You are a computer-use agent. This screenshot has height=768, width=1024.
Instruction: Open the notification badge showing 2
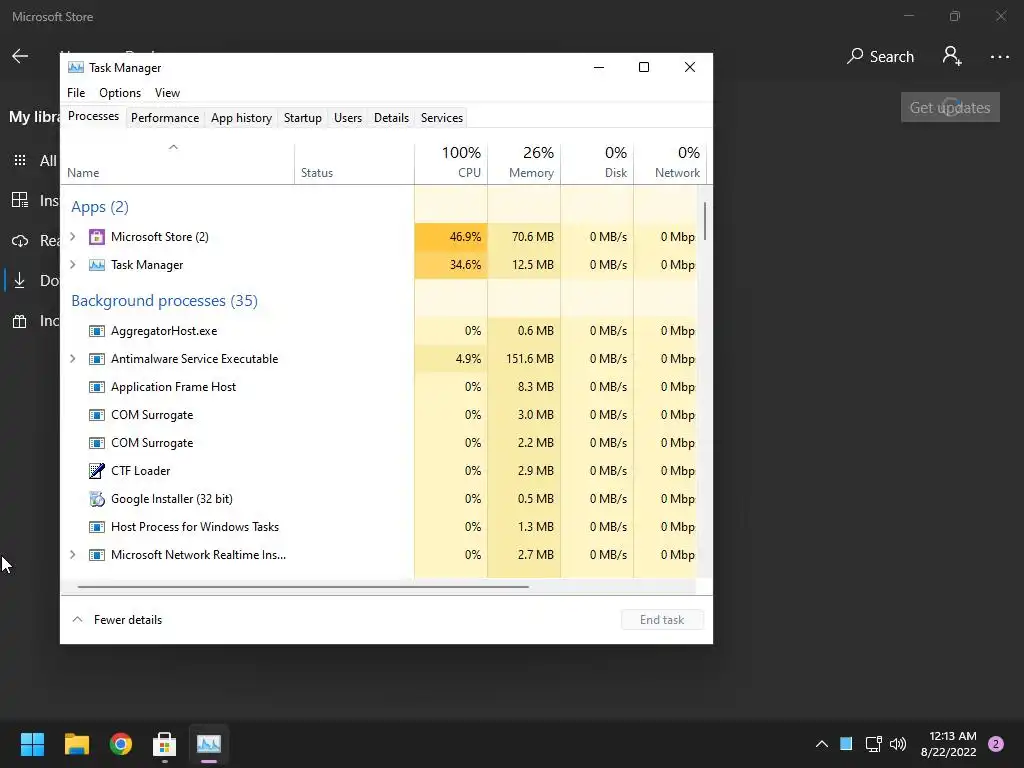[996, 744]
